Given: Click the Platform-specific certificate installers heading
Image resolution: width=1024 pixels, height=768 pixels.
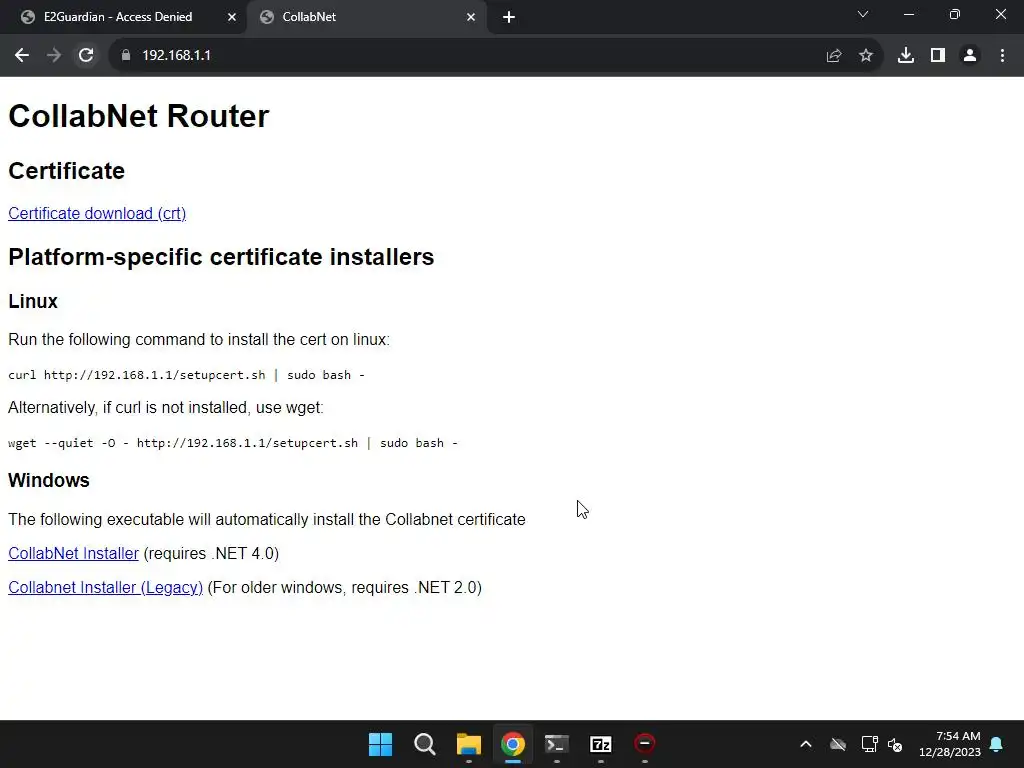Looking at the screenshot, I should click(x=221, y=257).
